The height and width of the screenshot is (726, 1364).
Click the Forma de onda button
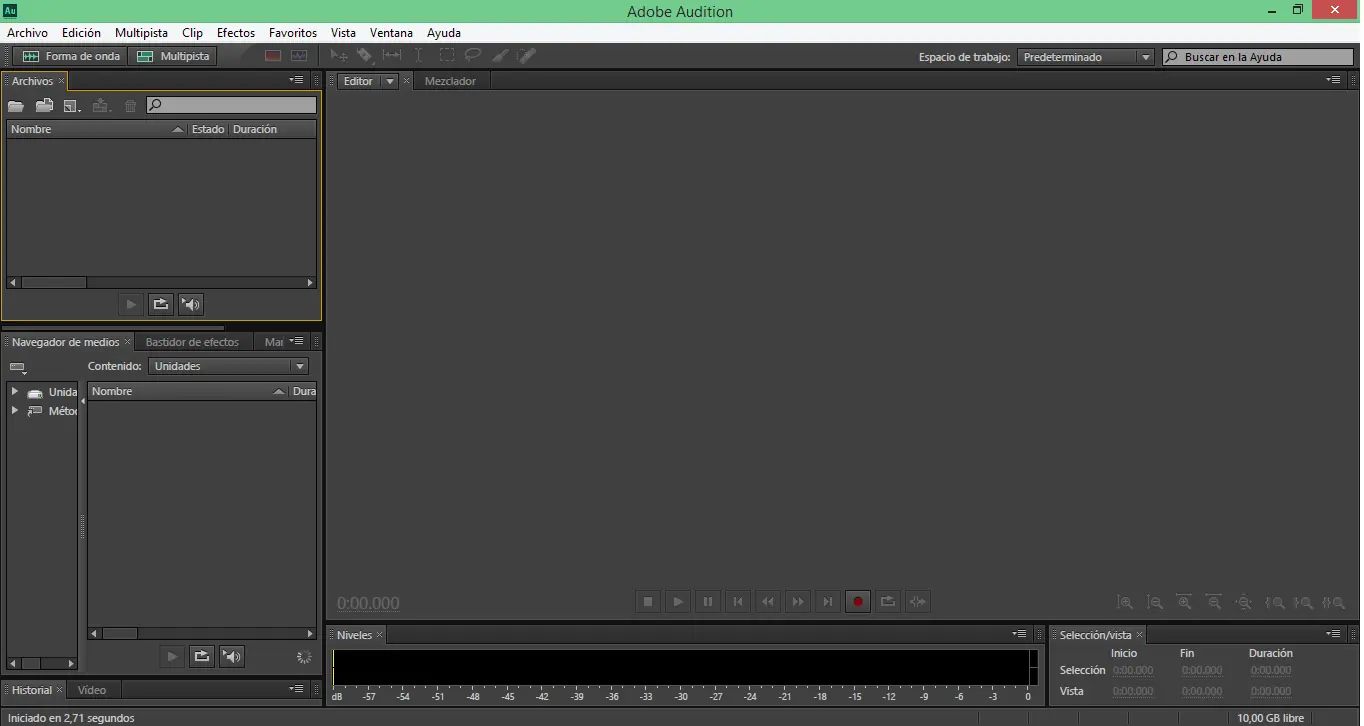pyautogui.click(x=71, y=56)
